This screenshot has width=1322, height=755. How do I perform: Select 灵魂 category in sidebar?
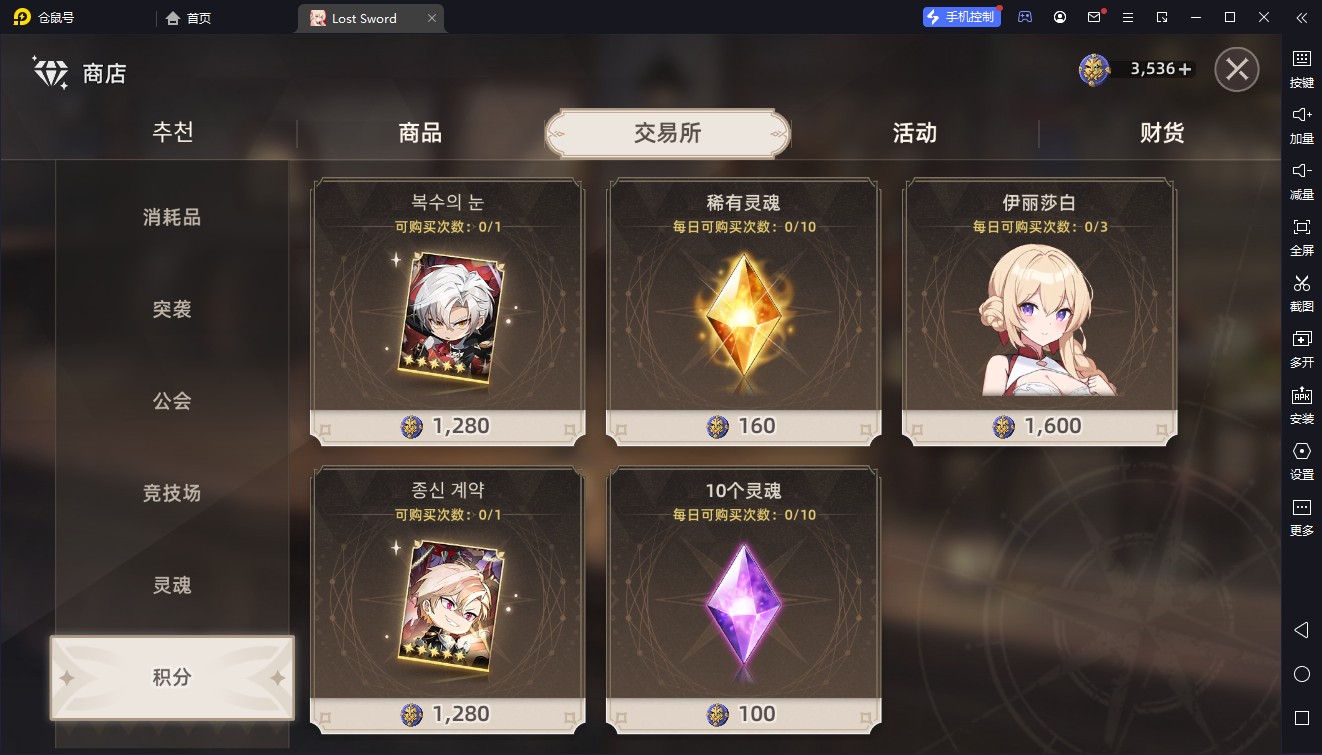tap(172, 585)
